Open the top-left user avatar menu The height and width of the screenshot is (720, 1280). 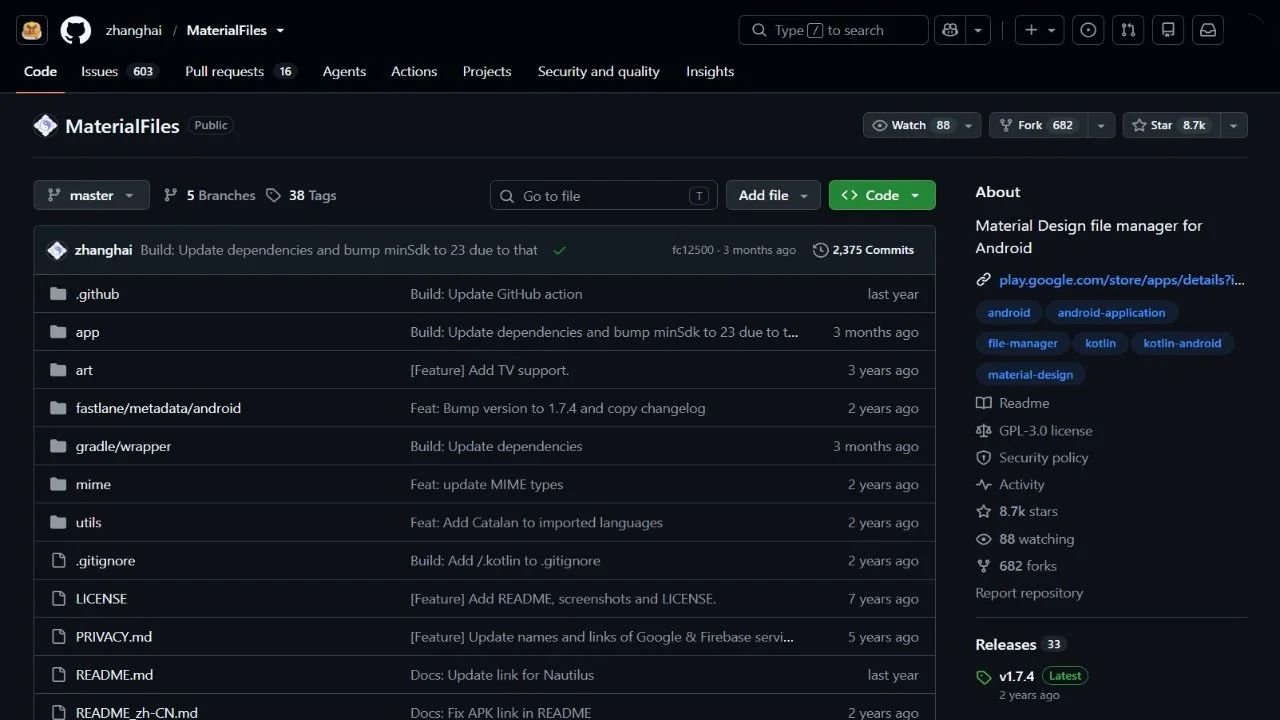pyautogui.click(x=31, y=30)
